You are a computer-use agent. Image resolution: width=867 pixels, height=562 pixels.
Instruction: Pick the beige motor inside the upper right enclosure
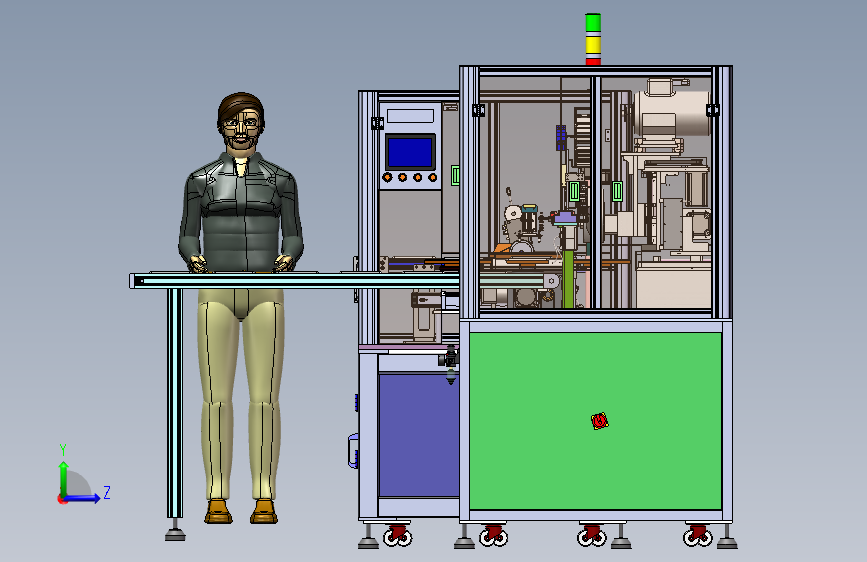pyautogui.click(x=672, y=113)
